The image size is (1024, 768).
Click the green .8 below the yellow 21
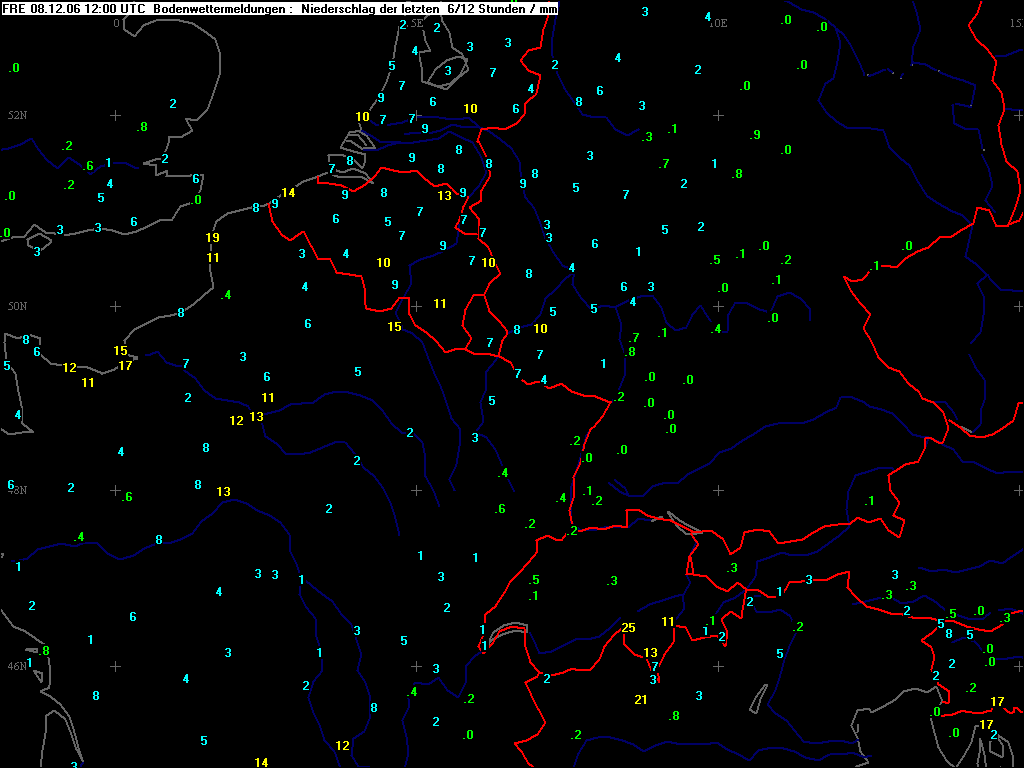674,716
